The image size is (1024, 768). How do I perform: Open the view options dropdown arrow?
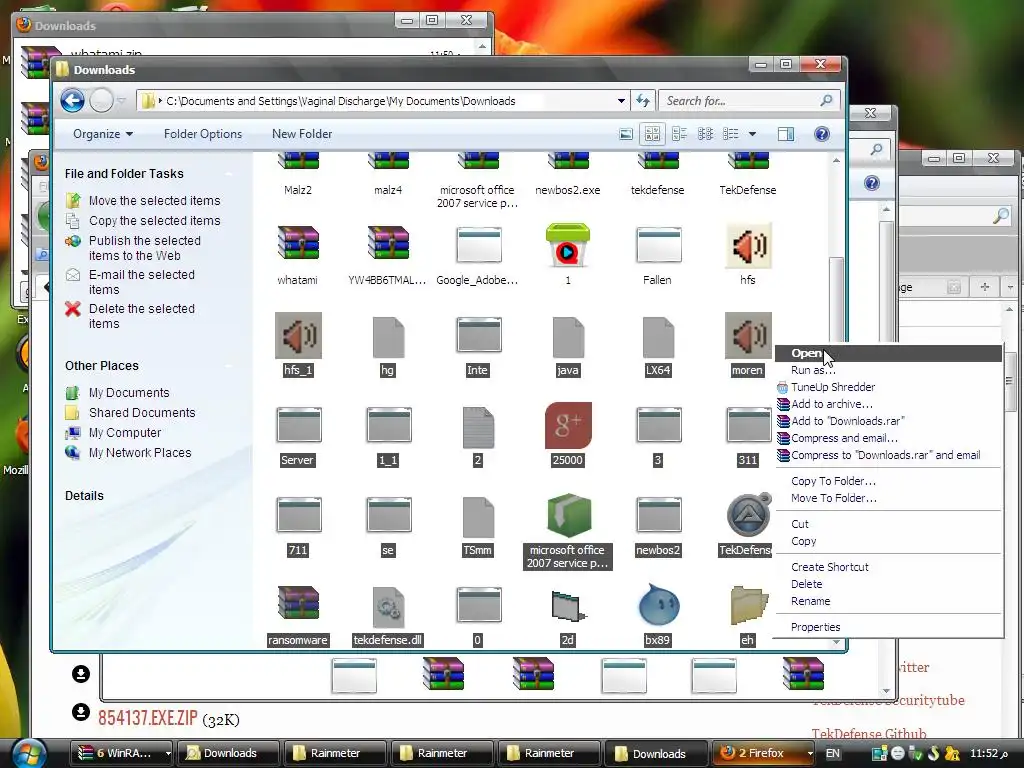click(x=752, y=134)
